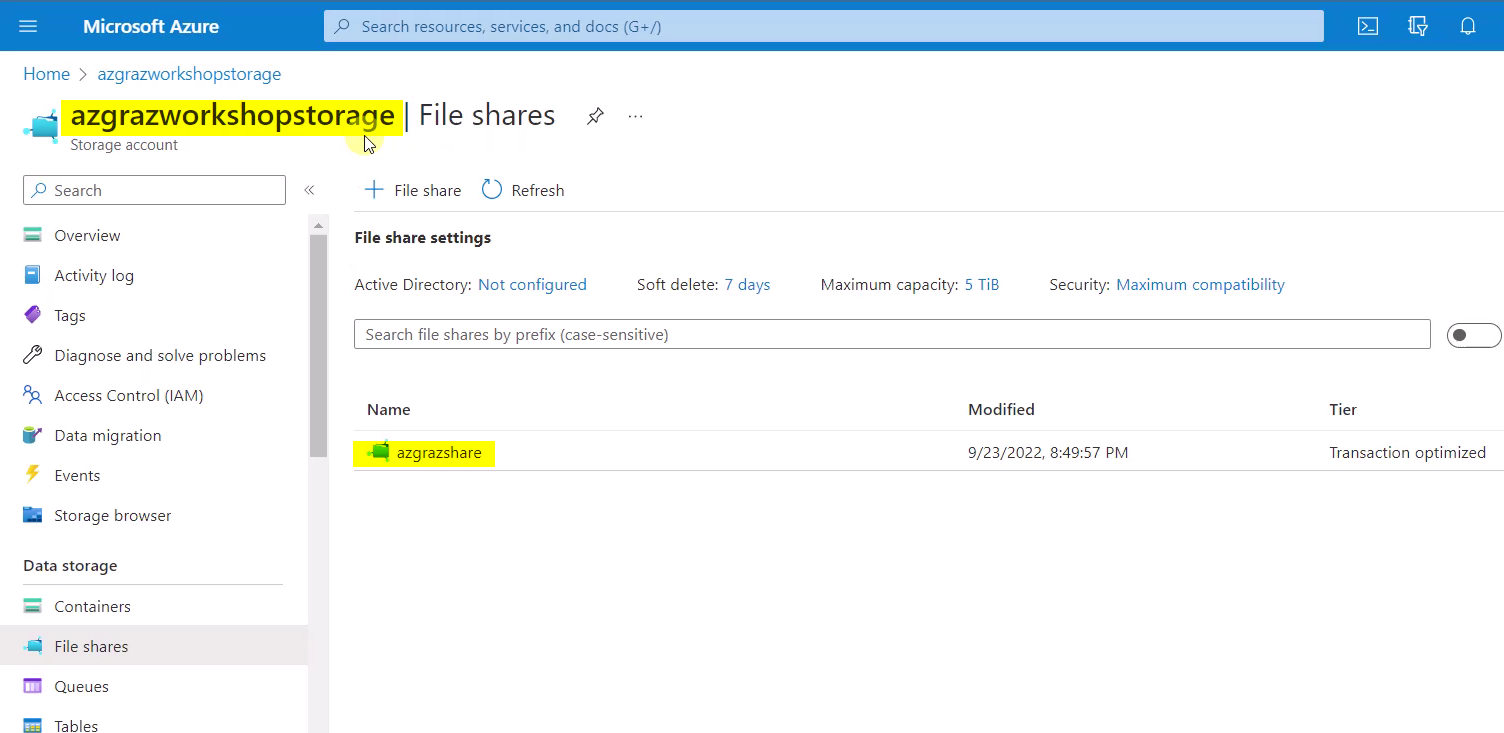1504x733 pixels.
Task: Open the Directories and subscriptions filter icon
Action: point(1417,26)
